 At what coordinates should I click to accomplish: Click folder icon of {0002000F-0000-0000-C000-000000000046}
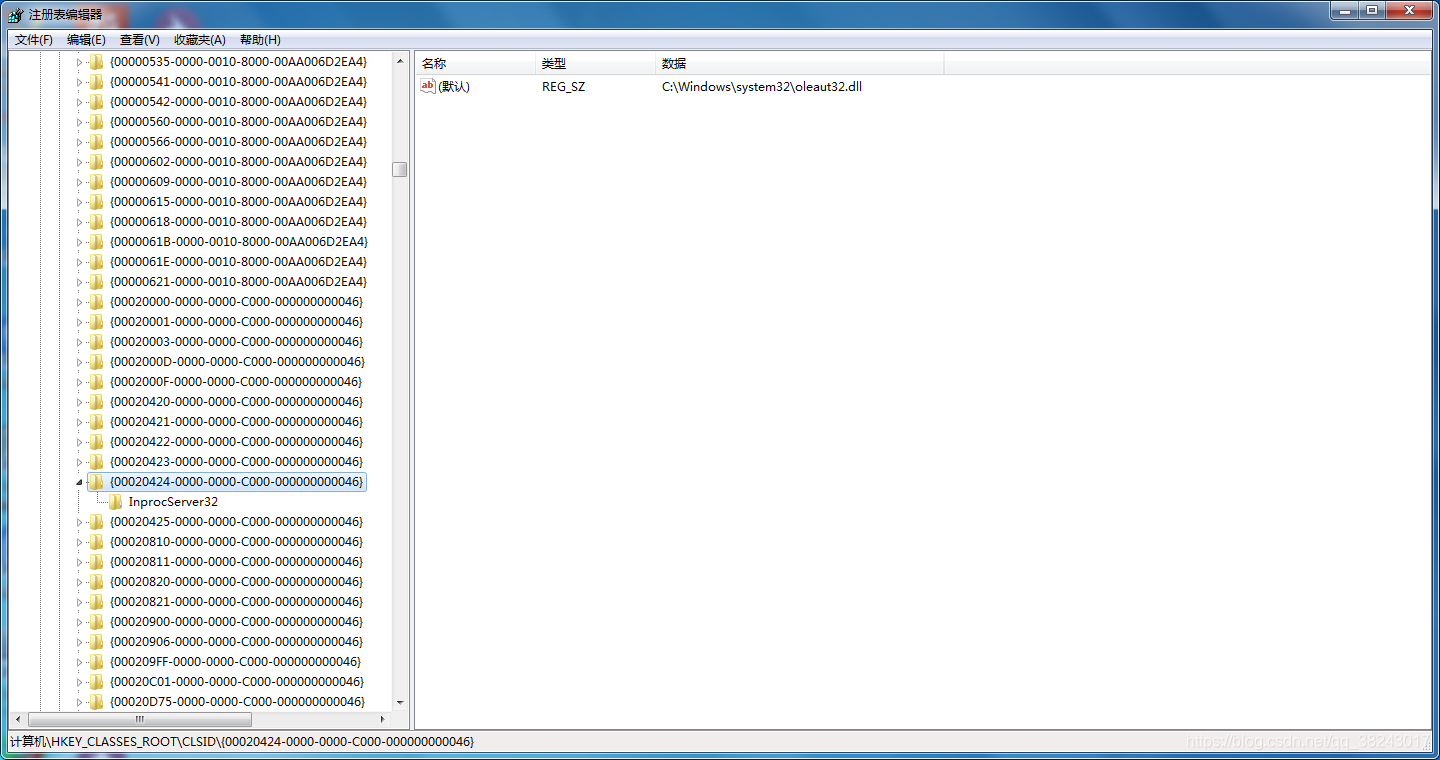pos(96,382)
